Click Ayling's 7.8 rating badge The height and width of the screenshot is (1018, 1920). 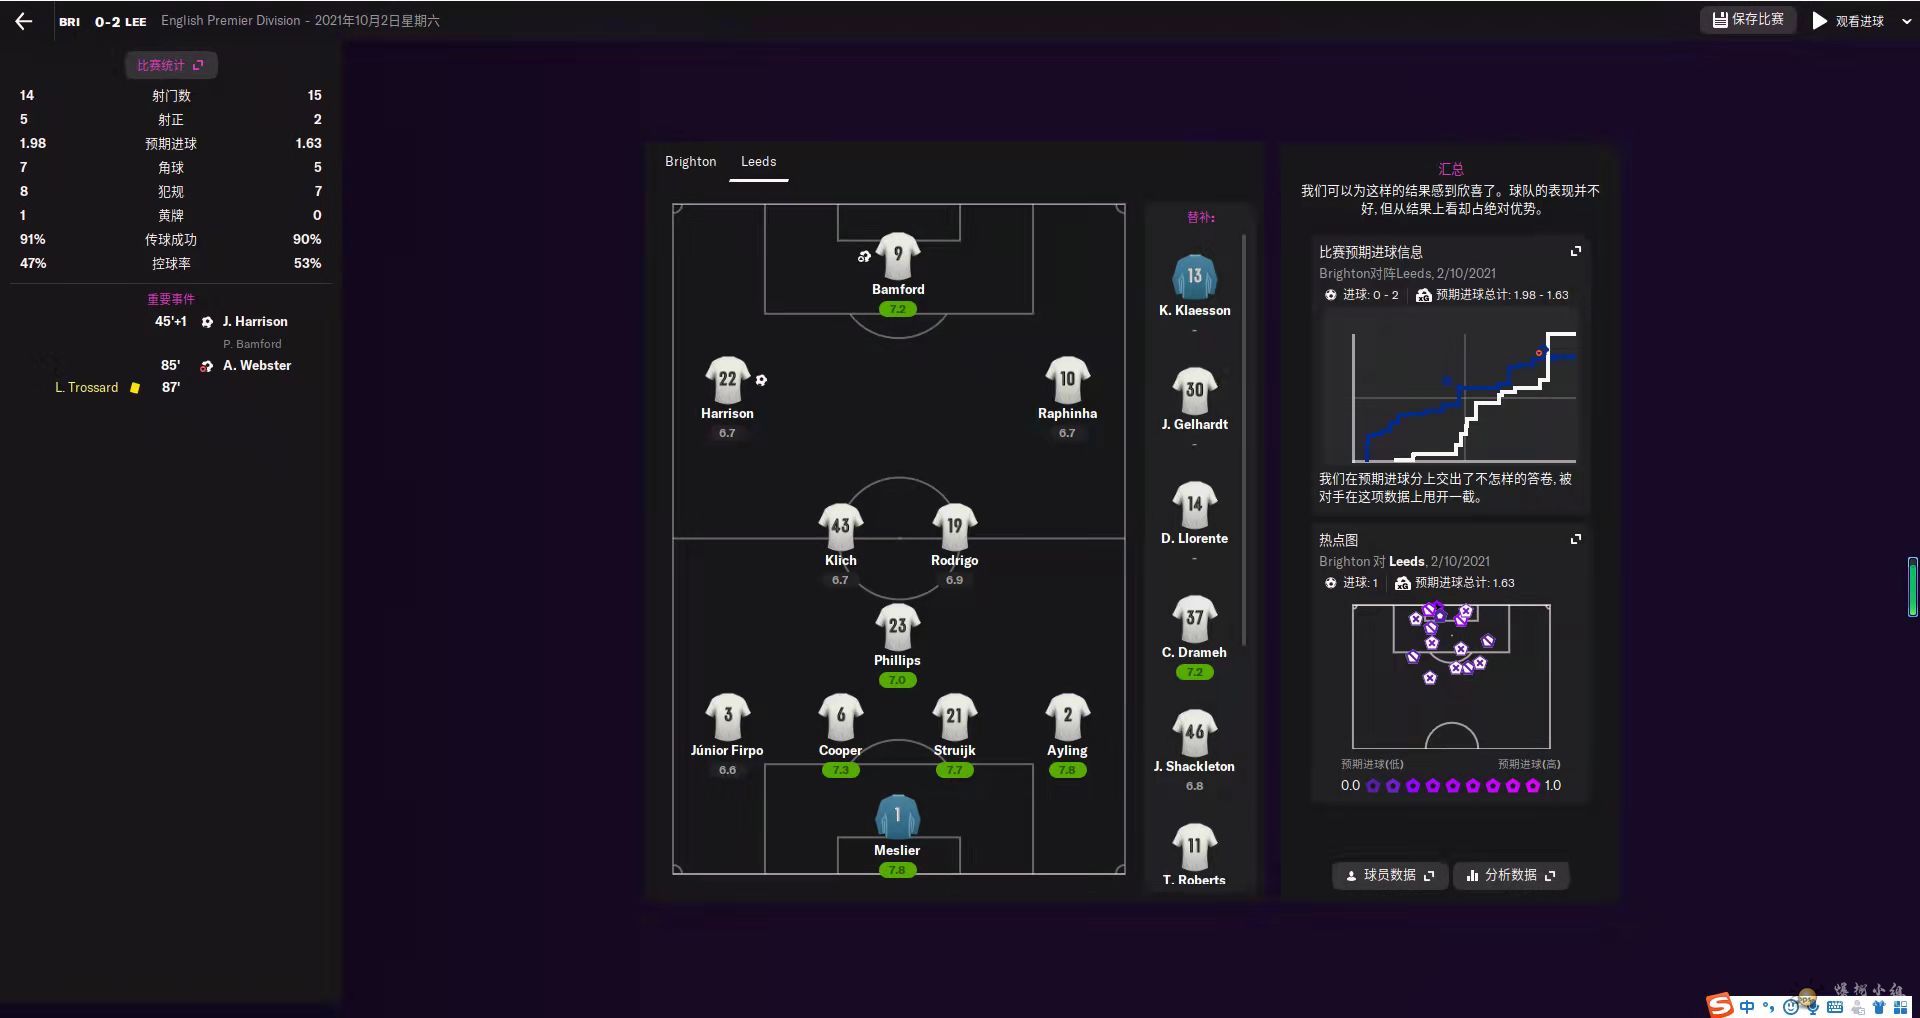[x=1067, y=770]
